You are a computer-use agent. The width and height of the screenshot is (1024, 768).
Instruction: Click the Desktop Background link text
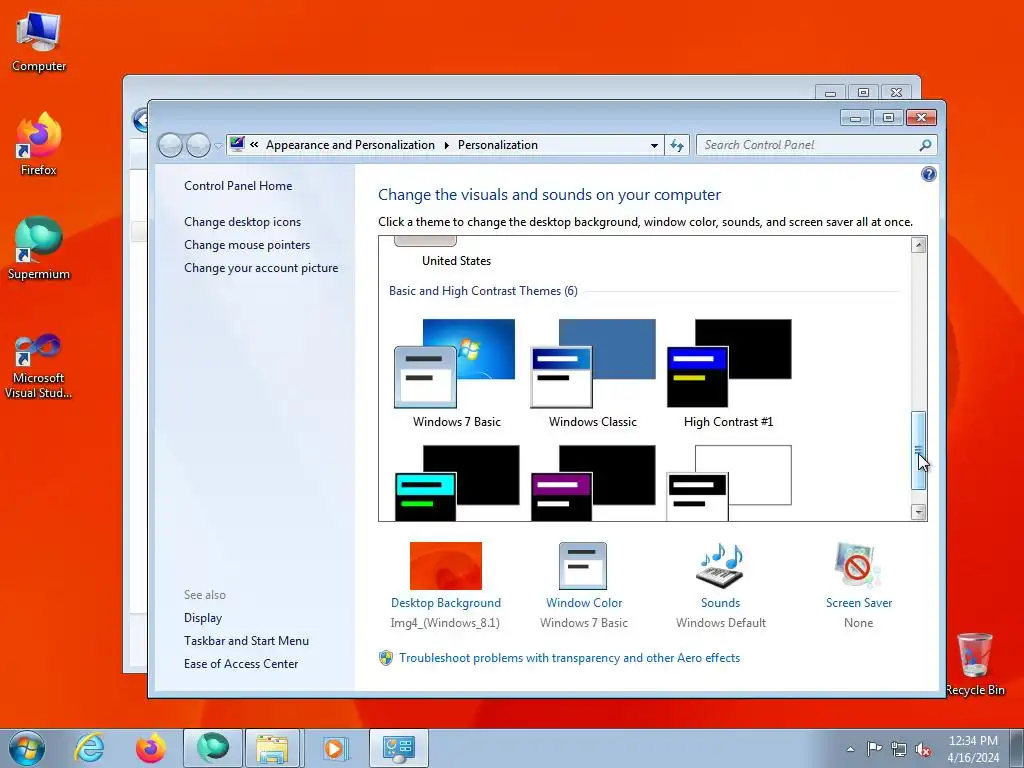(445, 603)
